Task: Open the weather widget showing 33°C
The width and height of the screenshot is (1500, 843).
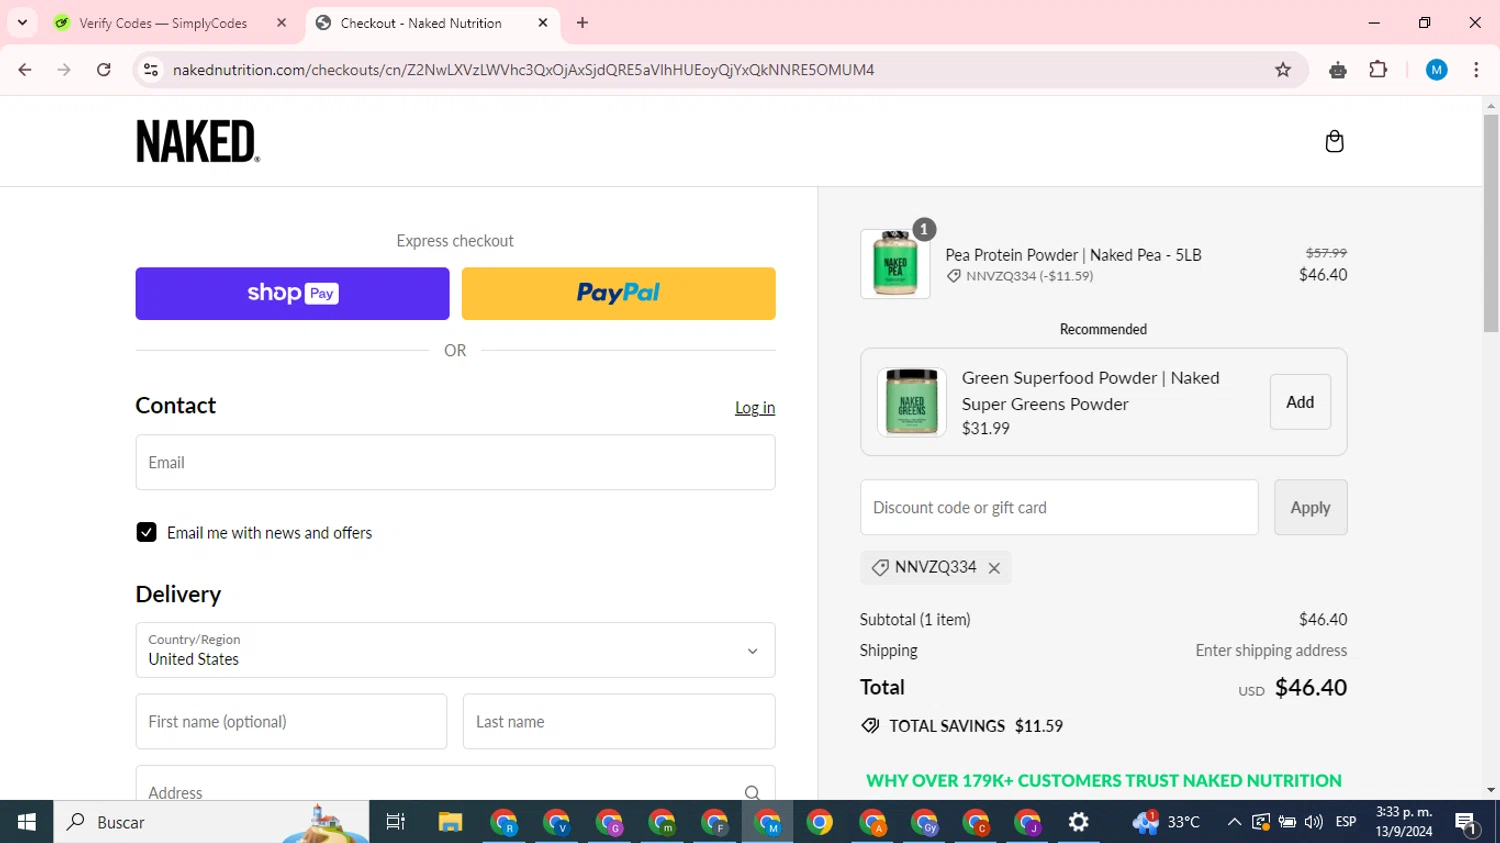Action: pyautogui.click(x=1166, y=822)
